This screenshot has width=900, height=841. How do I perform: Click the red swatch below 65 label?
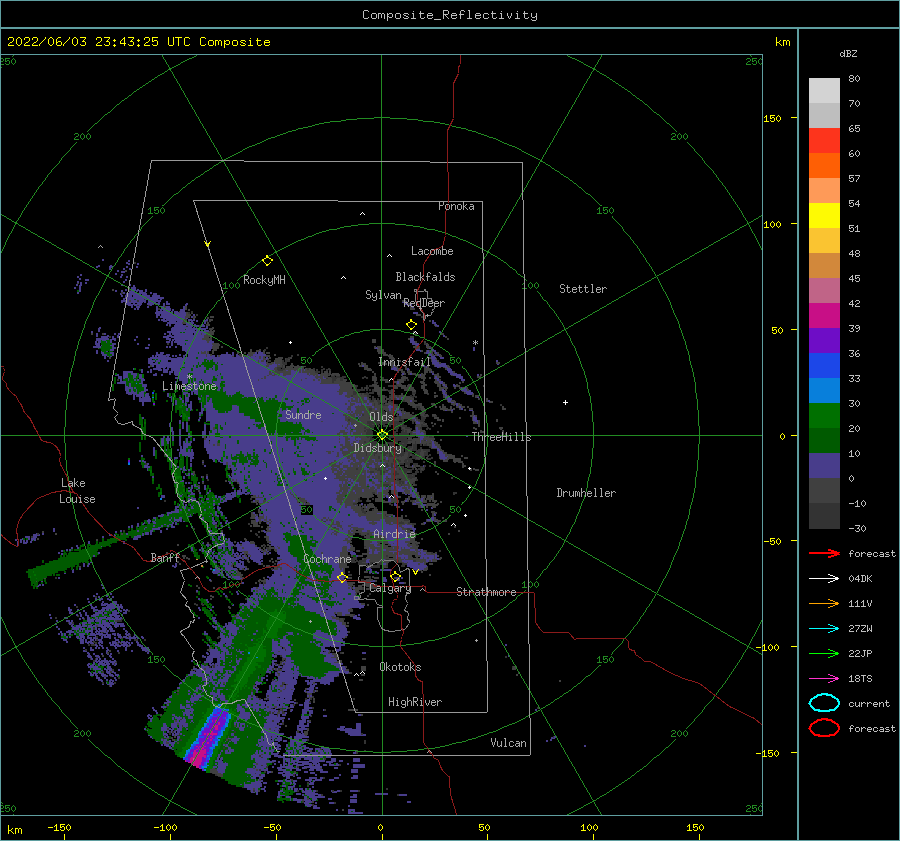(x=824, y=141)
